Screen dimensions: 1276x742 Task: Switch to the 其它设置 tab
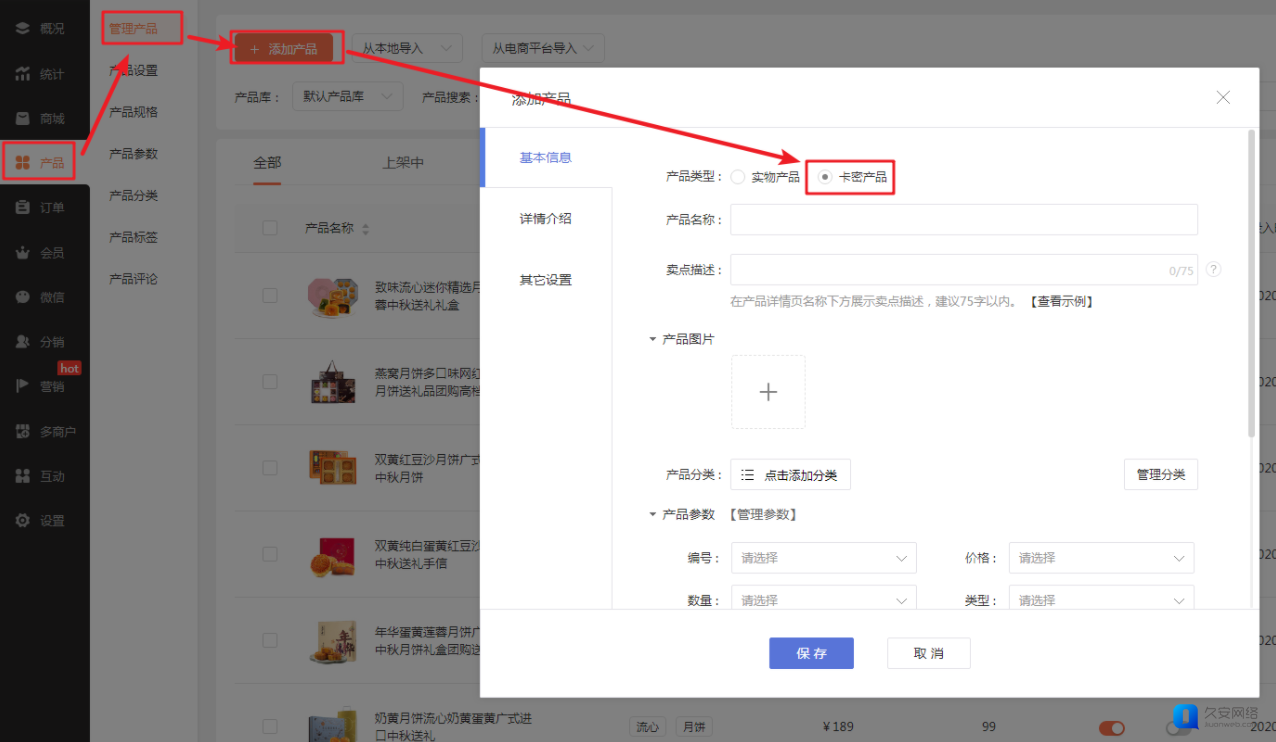(x=545, y=280)
